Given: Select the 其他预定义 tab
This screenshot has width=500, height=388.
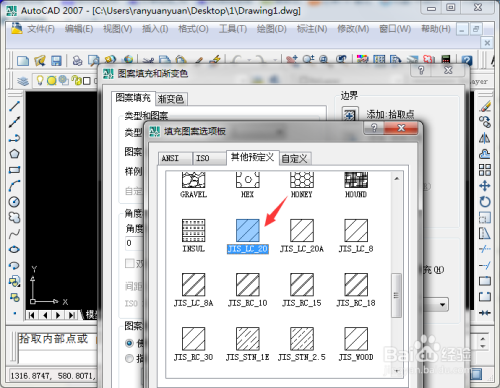Looking at the screenshot, I should point(252,157).
